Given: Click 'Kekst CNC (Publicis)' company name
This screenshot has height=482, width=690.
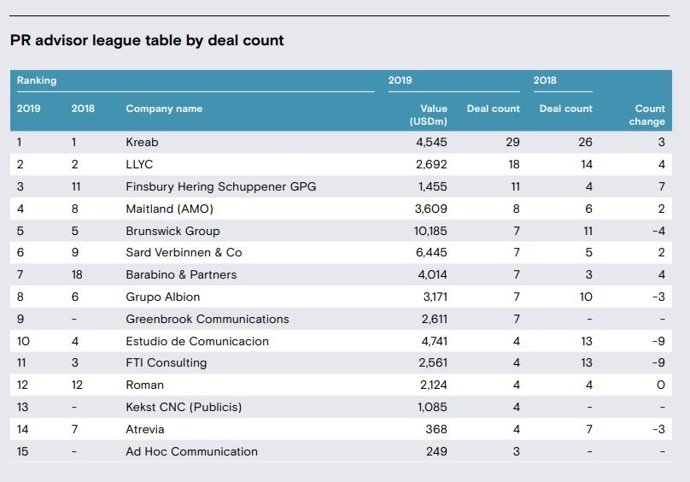Looking at the screenshot, I should 184,407.
